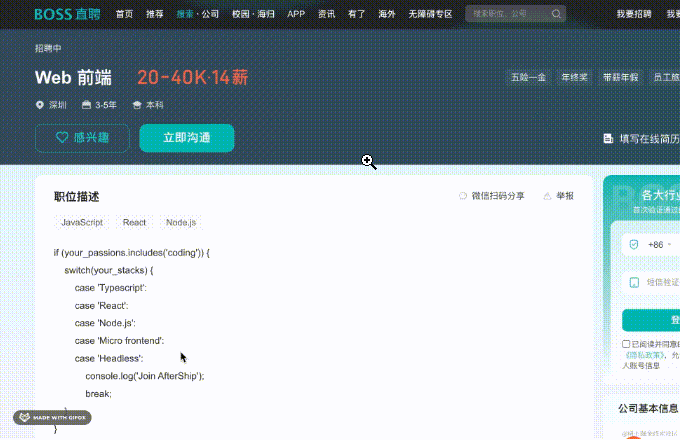Click the case 'Micro frontend': line
This screenshot has height=440, width=680.
tap(119, 341)
